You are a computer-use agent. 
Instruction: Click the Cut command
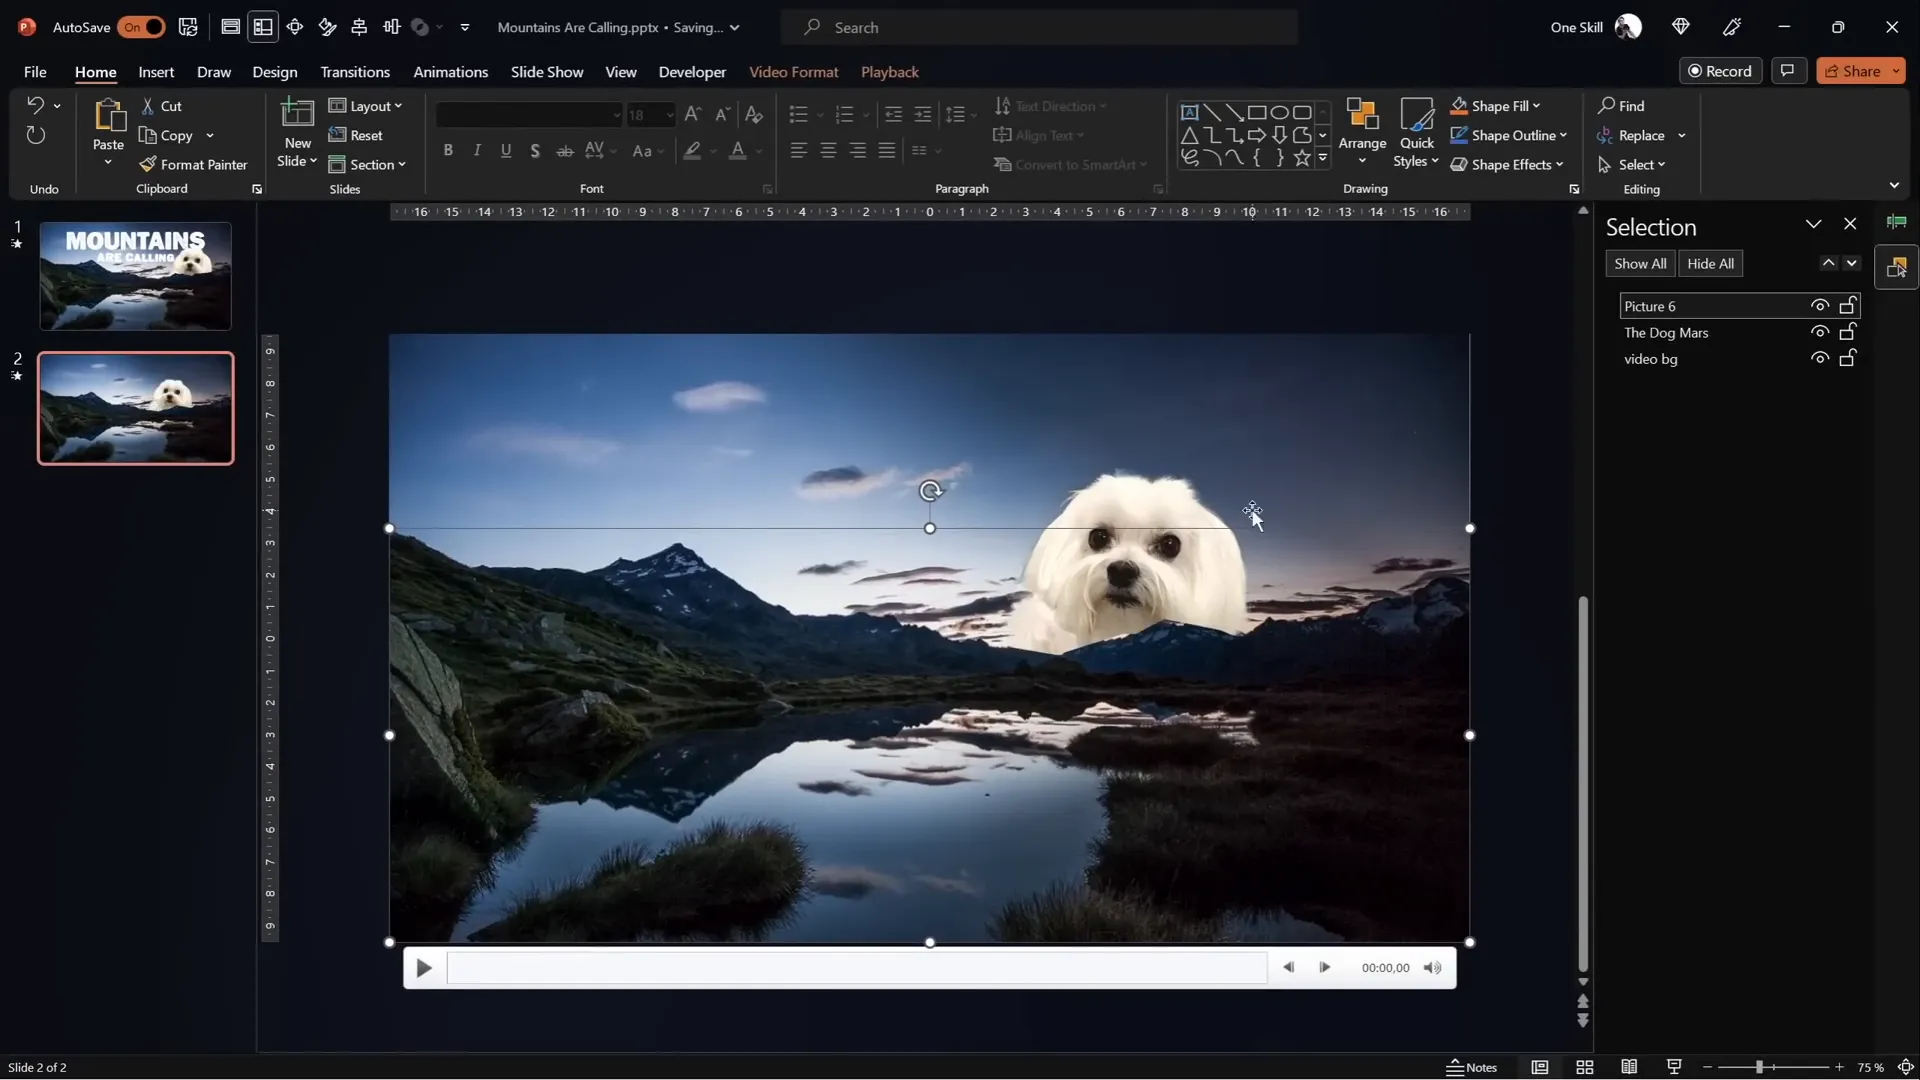click(161, 106)
